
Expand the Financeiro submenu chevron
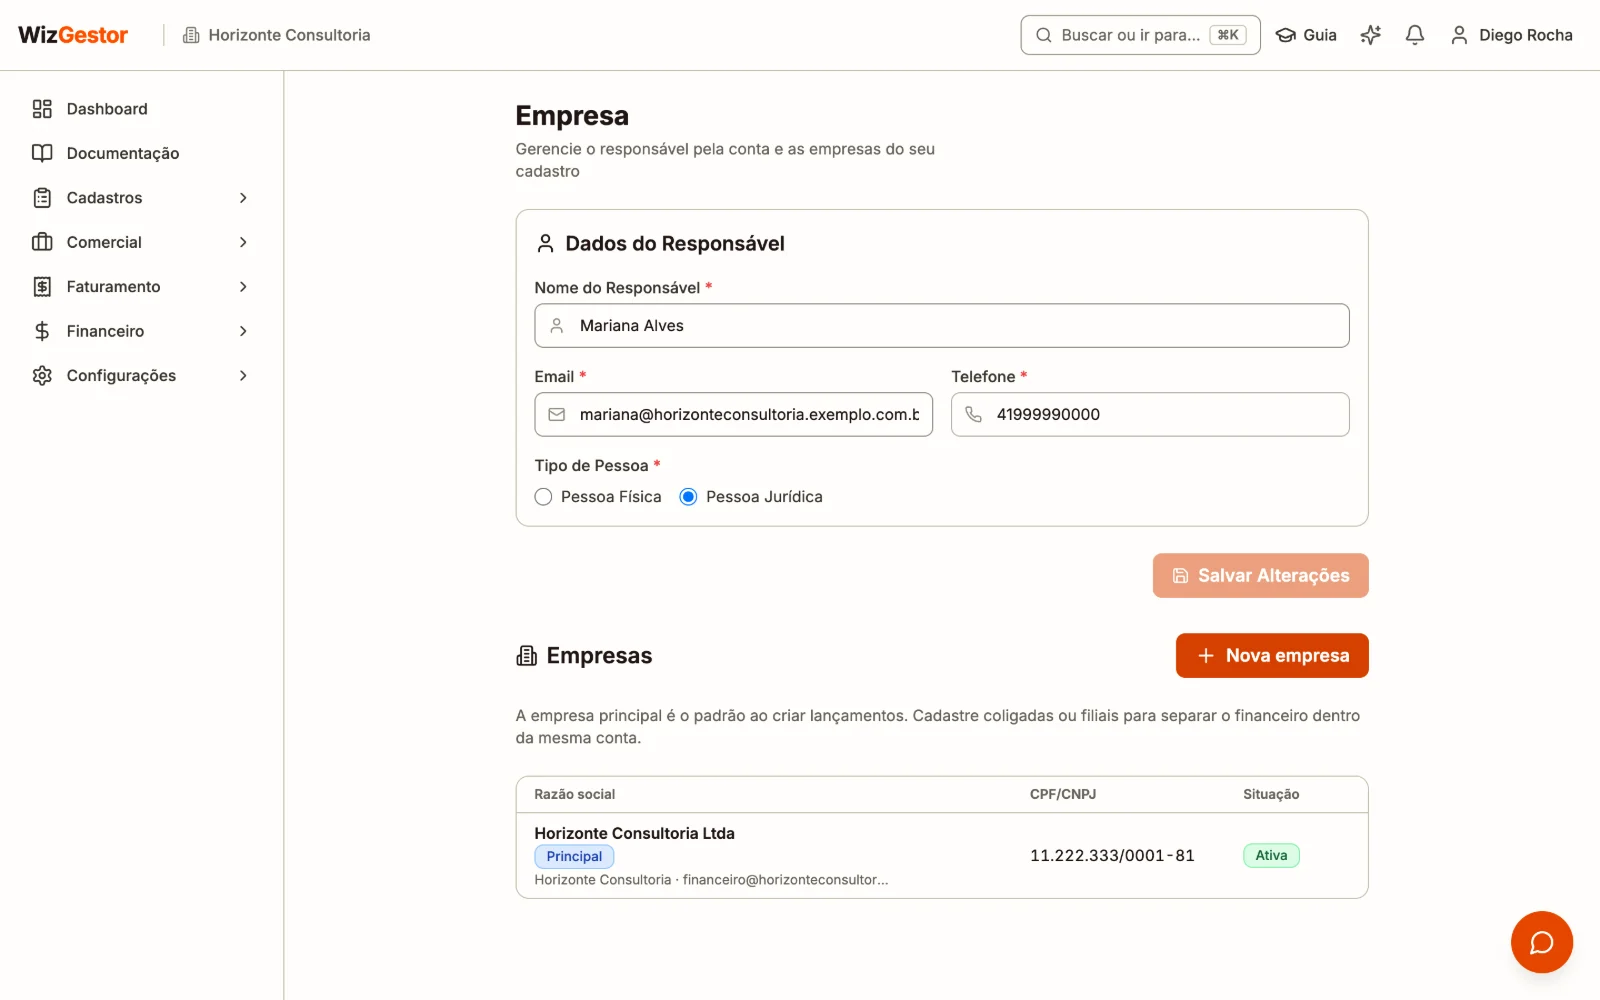coord(243,331)
